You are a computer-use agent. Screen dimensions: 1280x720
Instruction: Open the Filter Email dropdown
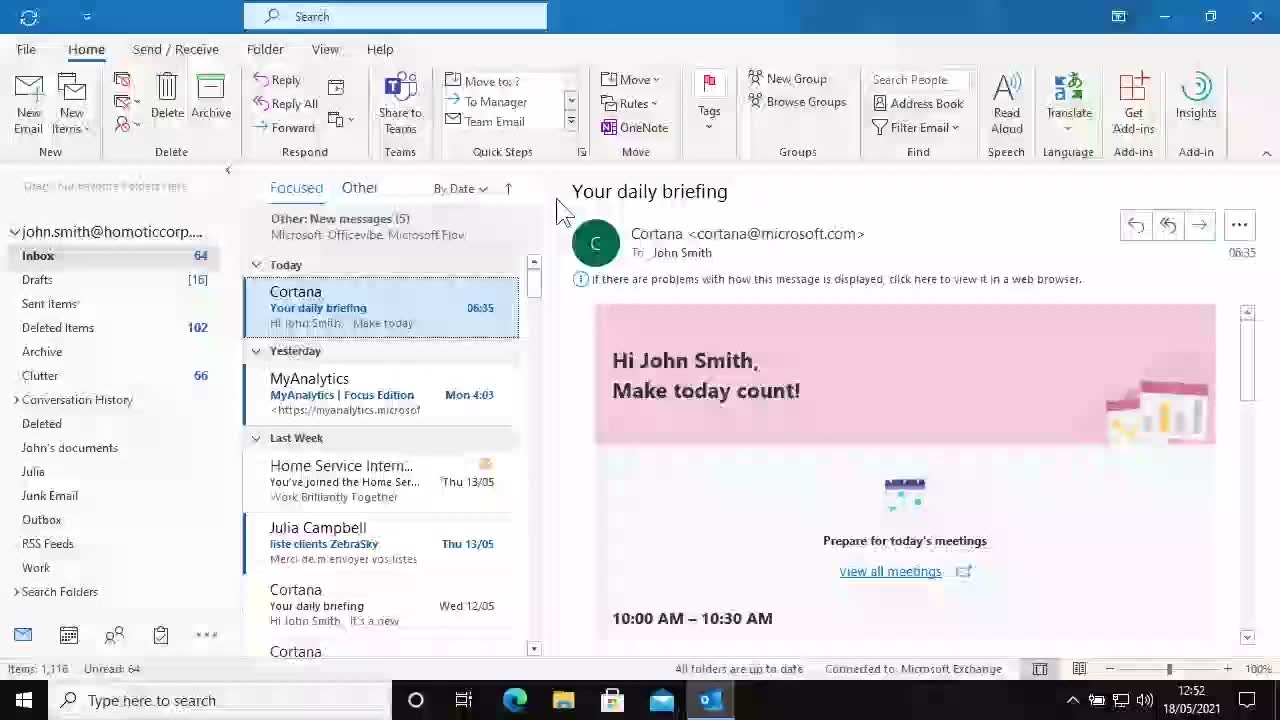(x=916, y=127)
